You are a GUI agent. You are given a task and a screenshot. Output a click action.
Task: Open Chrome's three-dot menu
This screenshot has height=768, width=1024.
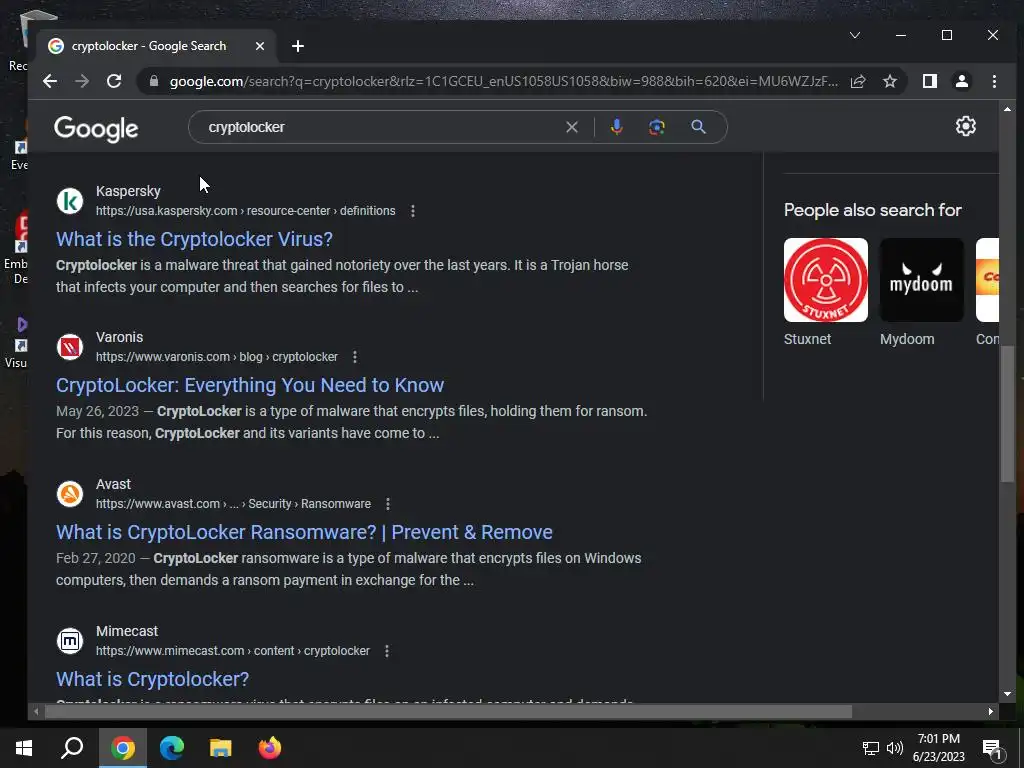pos(994,81)
